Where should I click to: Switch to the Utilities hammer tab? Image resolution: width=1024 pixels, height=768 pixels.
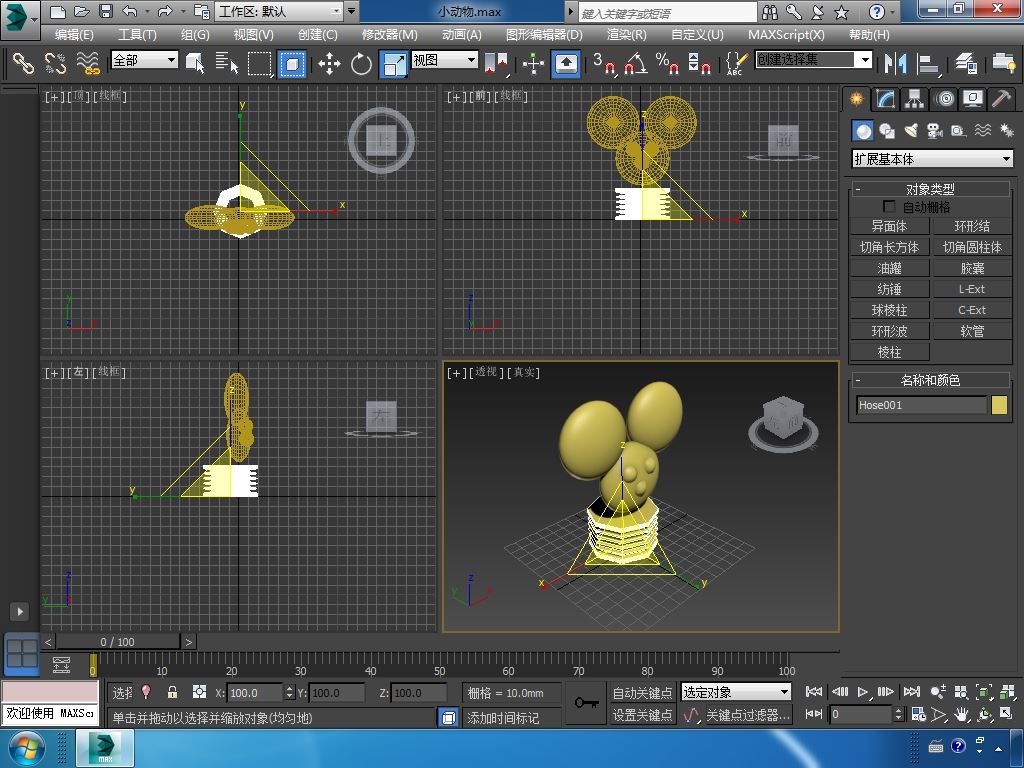(1001, 99)
